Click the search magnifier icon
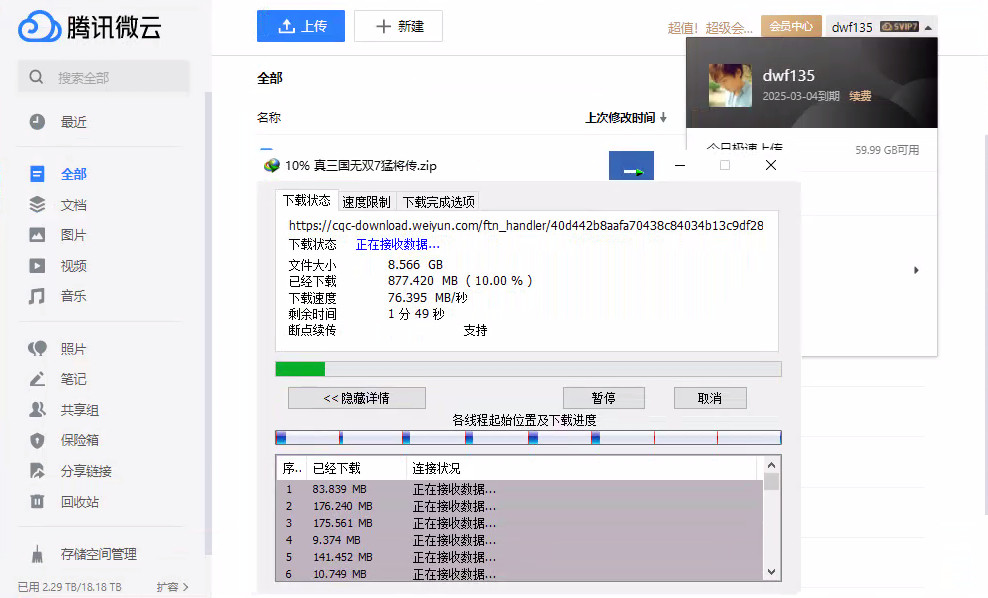Screen dimensions: 988x598 click(x=37, y=77)
